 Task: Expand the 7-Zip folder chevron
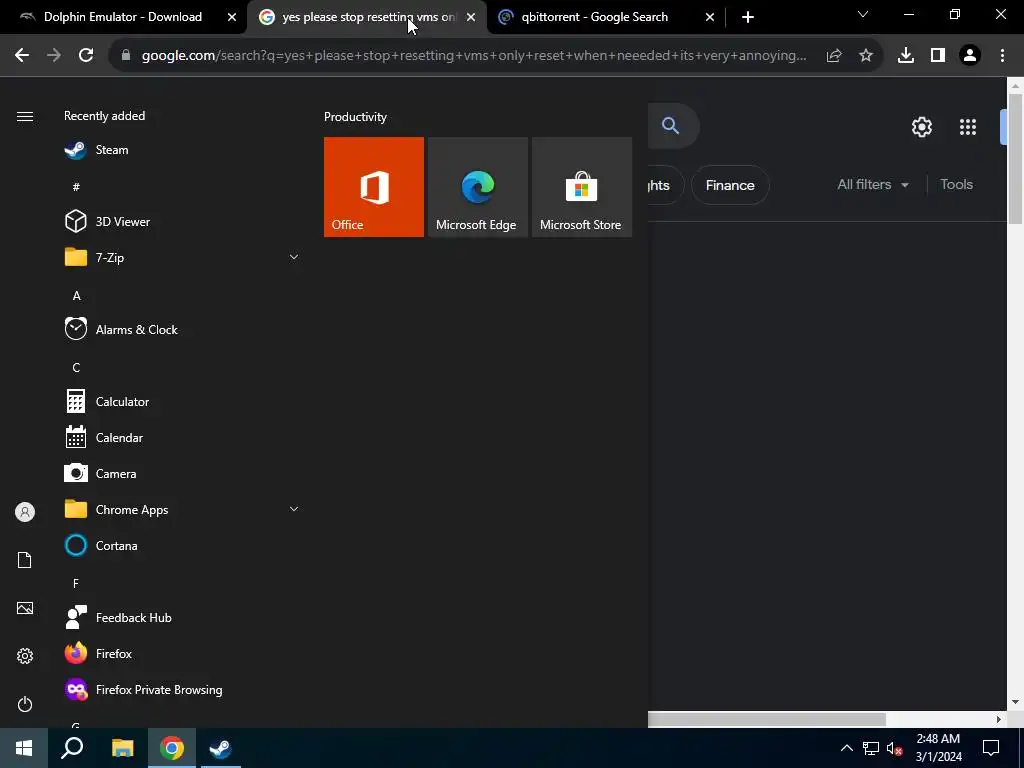tap(294, 257)
